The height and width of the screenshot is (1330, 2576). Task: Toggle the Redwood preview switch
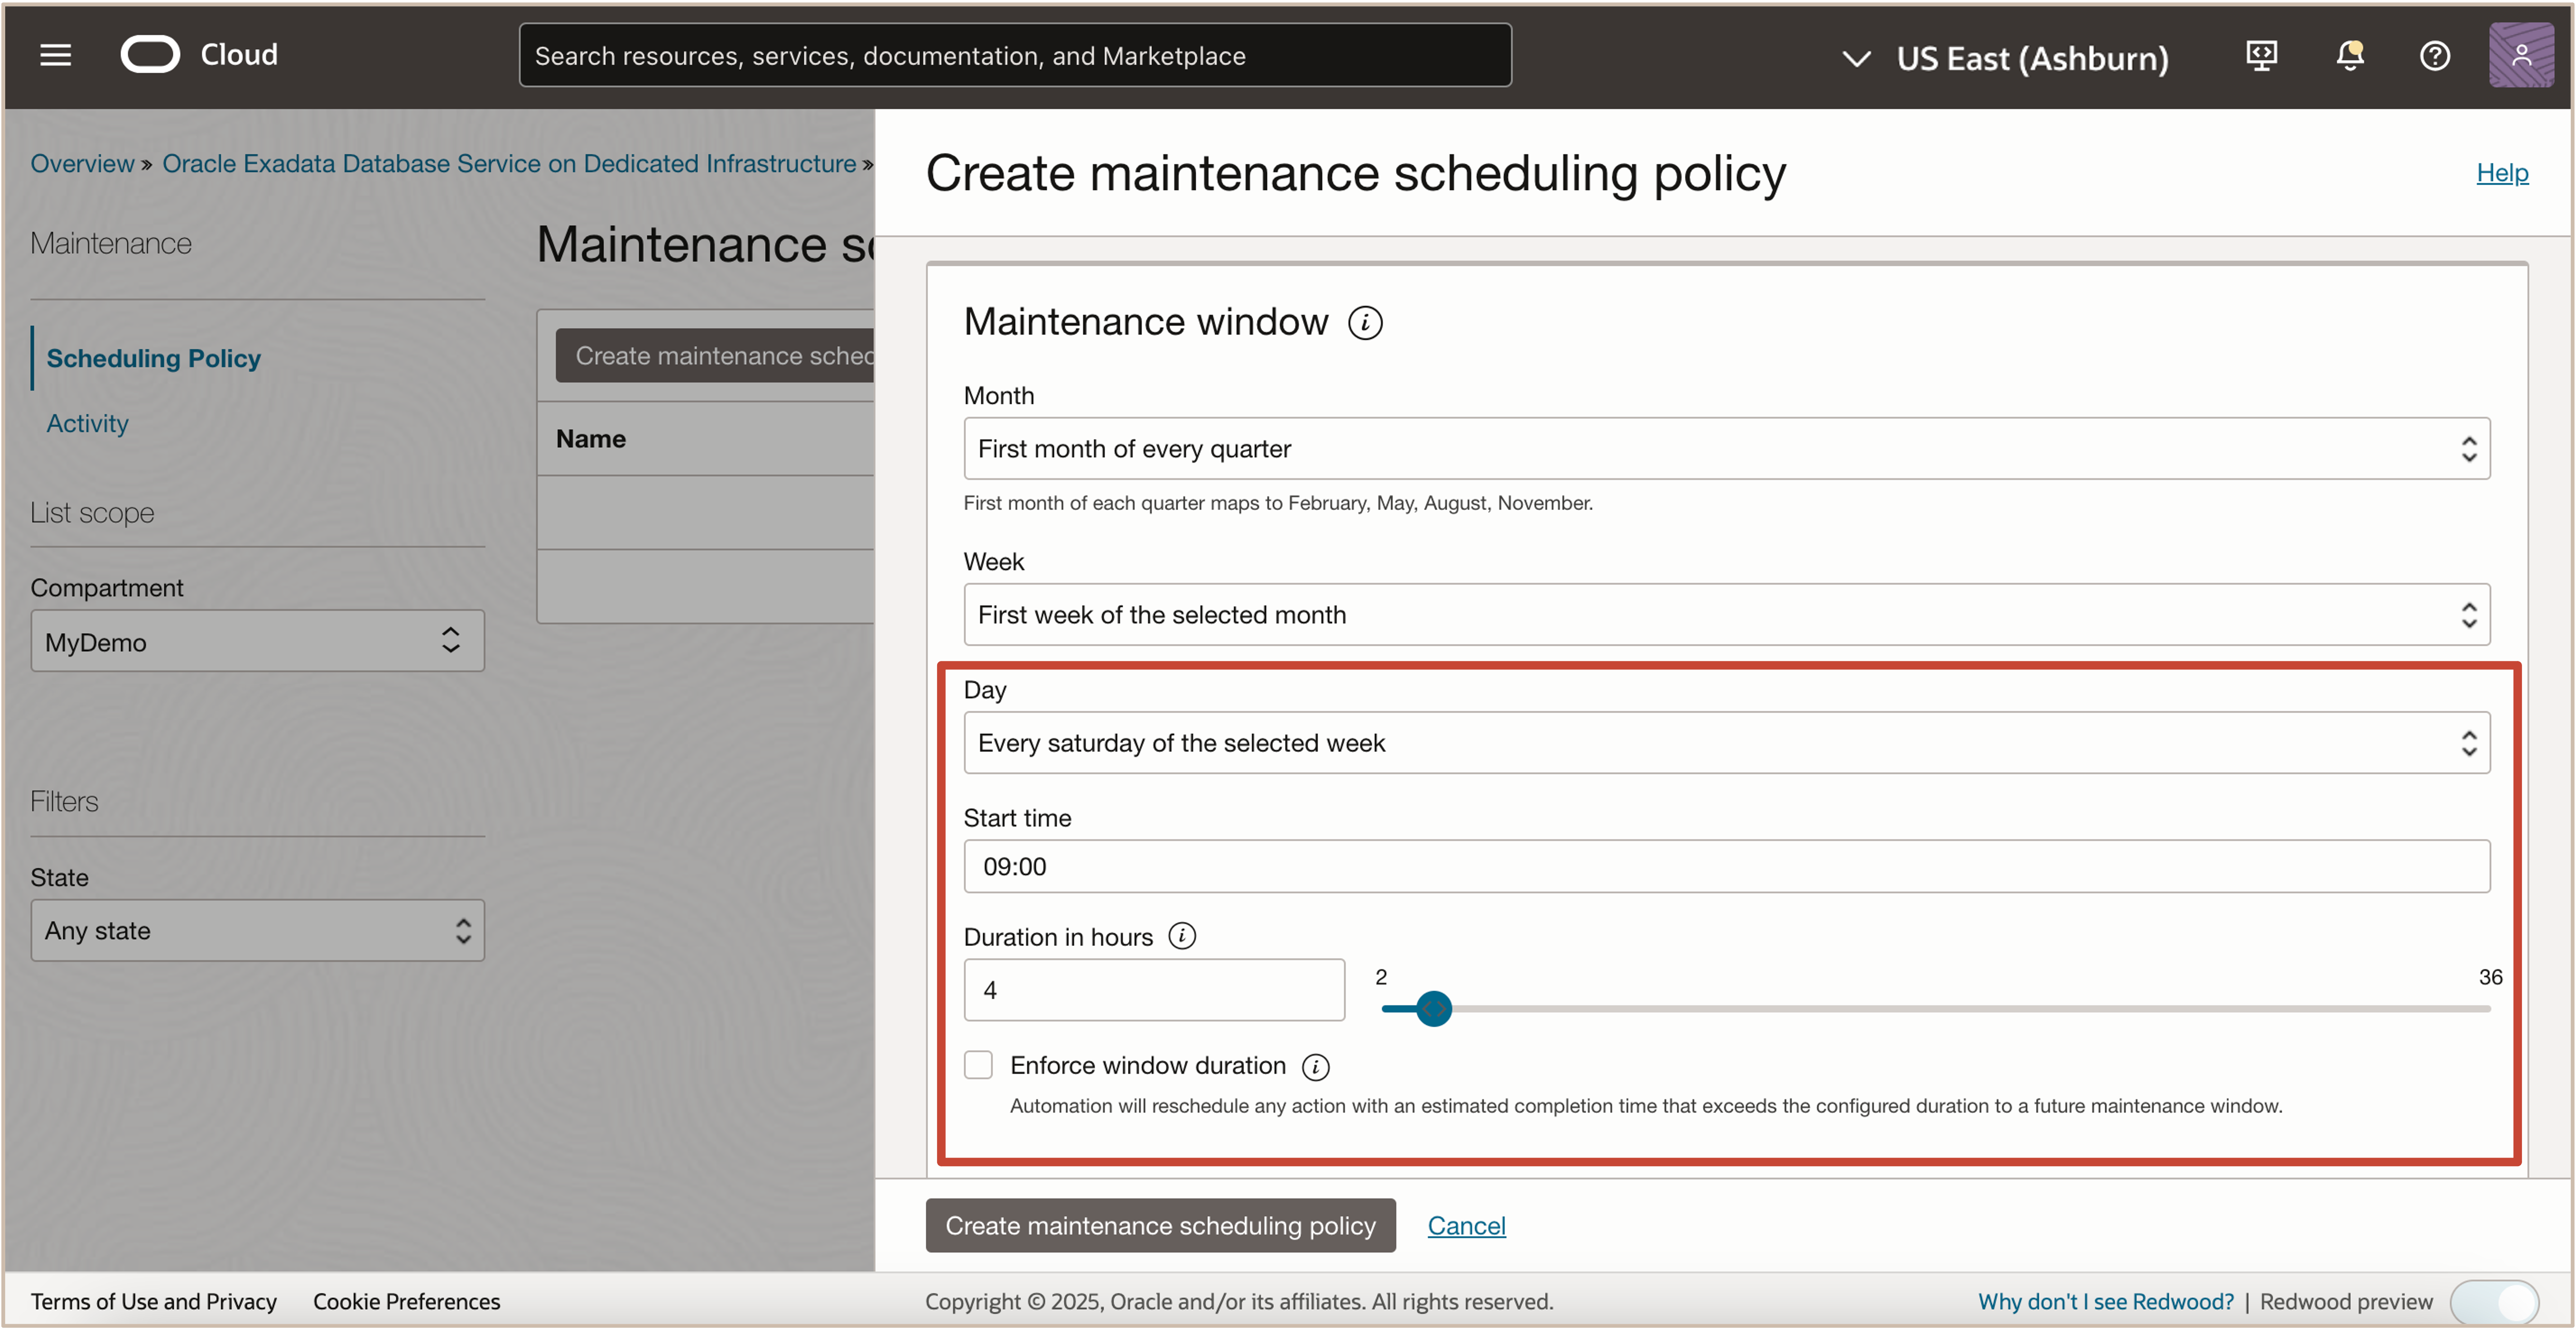pyautogui.click(x=2496, y=1301)
